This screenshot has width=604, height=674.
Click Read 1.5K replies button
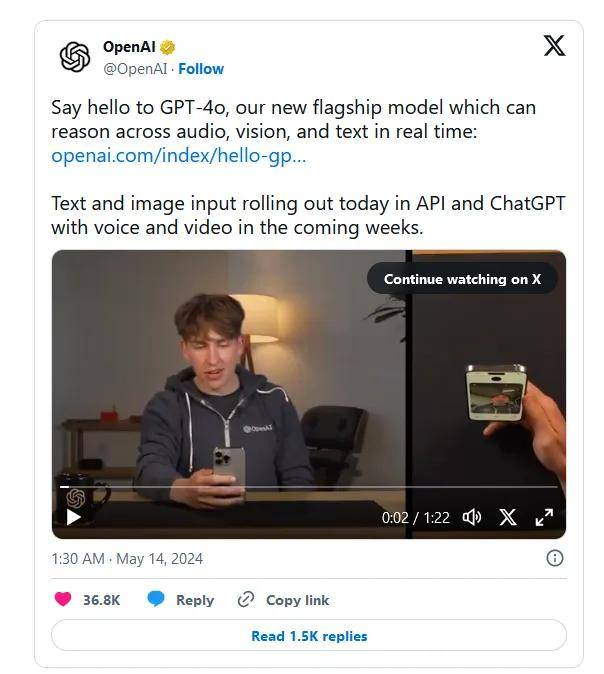pyautogui.click(x=309, y=636)
